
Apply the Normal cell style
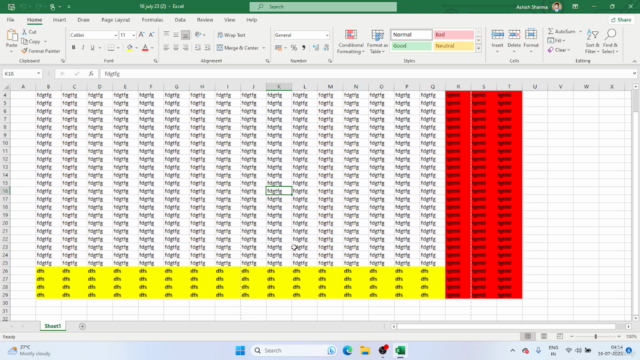point(411,35)
